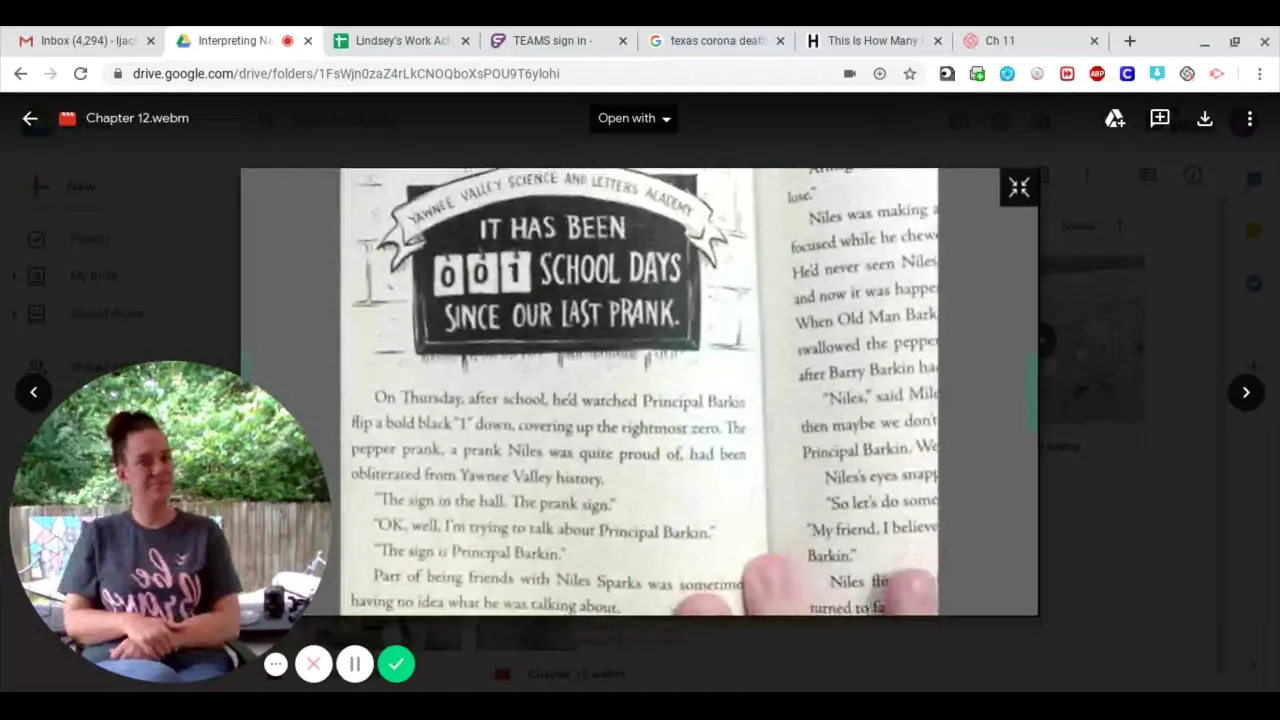View site information via the lock icon
Screen dimensions: 1280x720
(x=118, y=73)
